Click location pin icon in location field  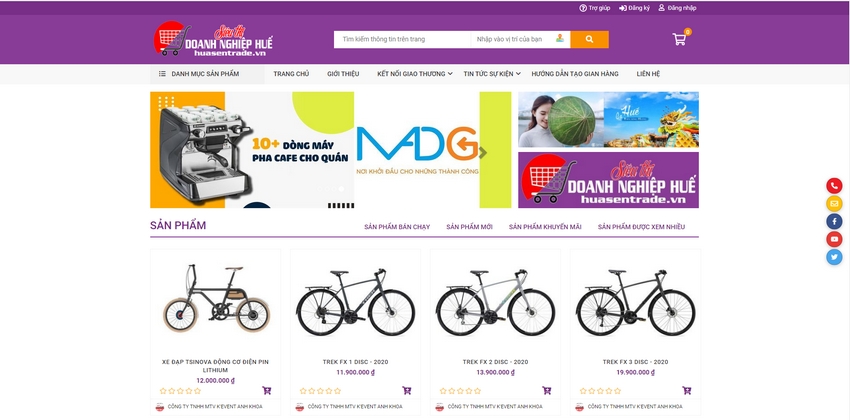click(560, 38)
